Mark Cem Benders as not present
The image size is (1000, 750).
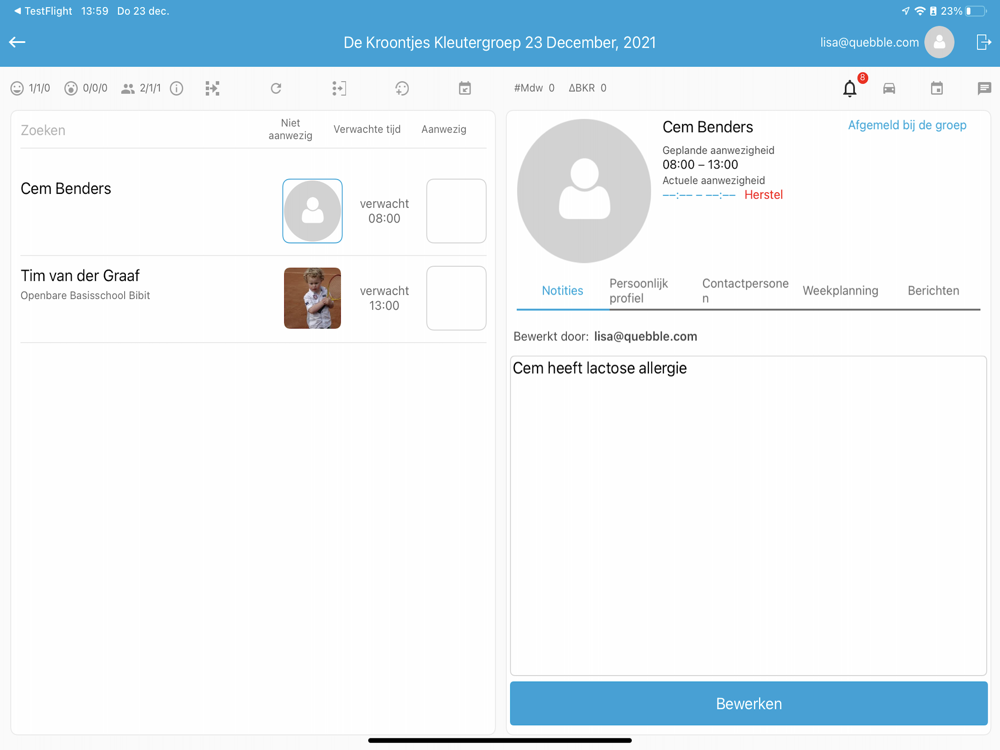click(312, 211)
